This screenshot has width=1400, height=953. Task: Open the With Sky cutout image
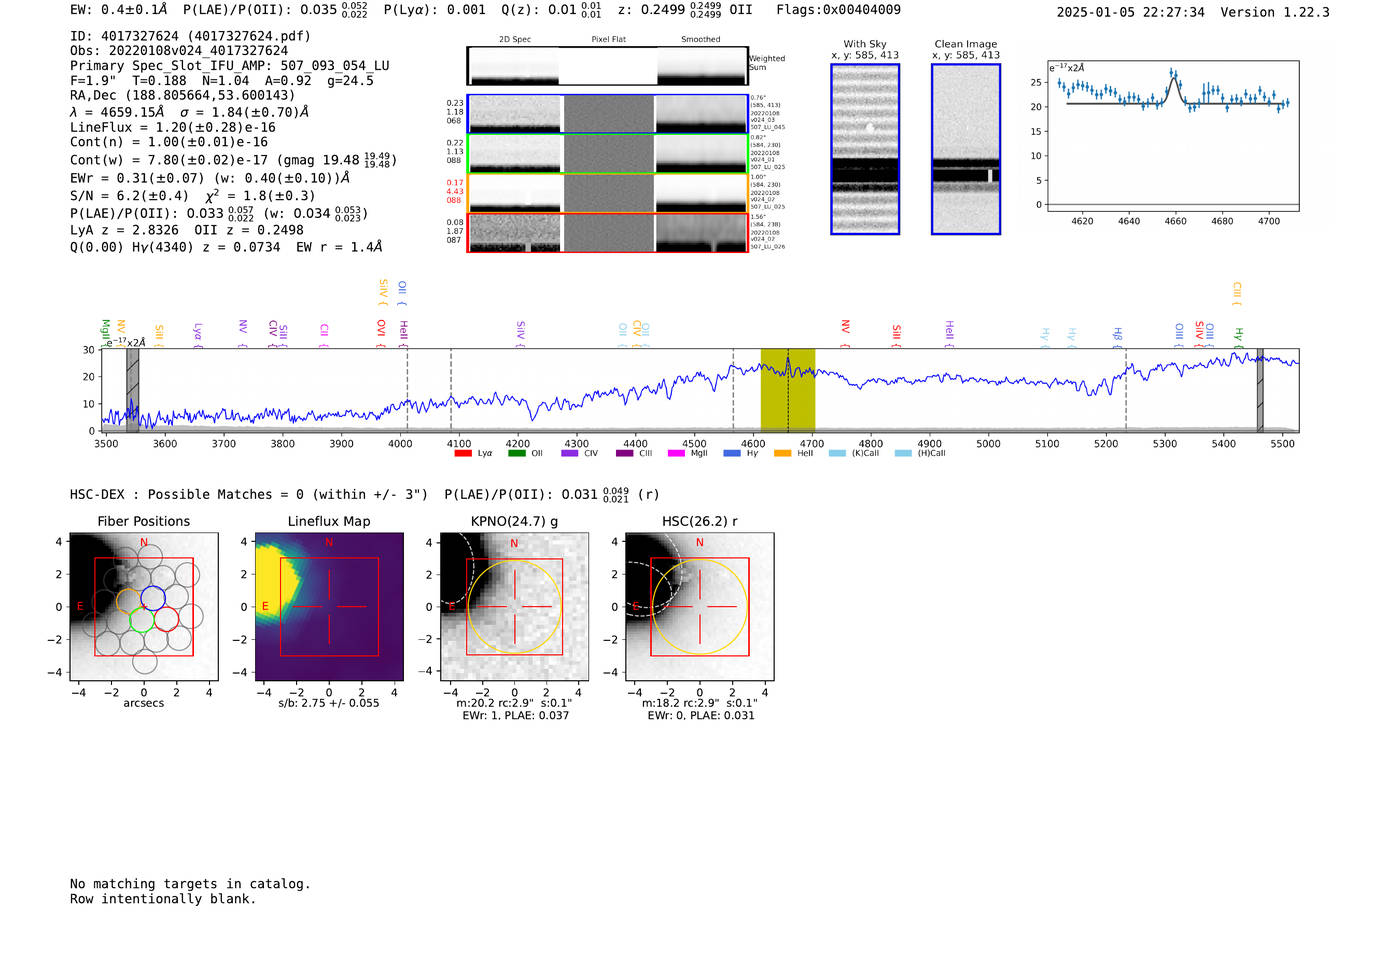coord(865,149)
